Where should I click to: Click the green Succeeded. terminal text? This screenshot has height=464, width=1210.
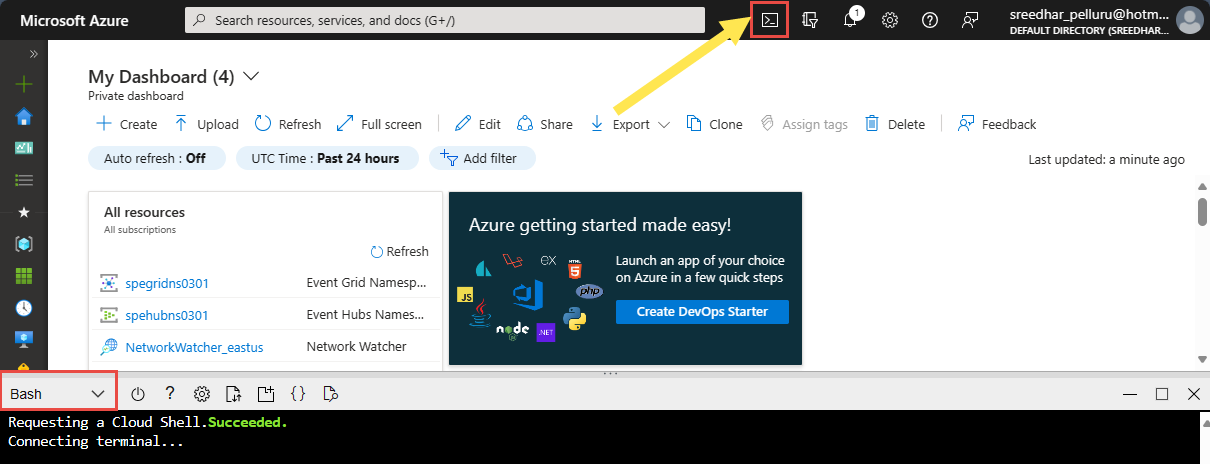[x=247, y=423]
